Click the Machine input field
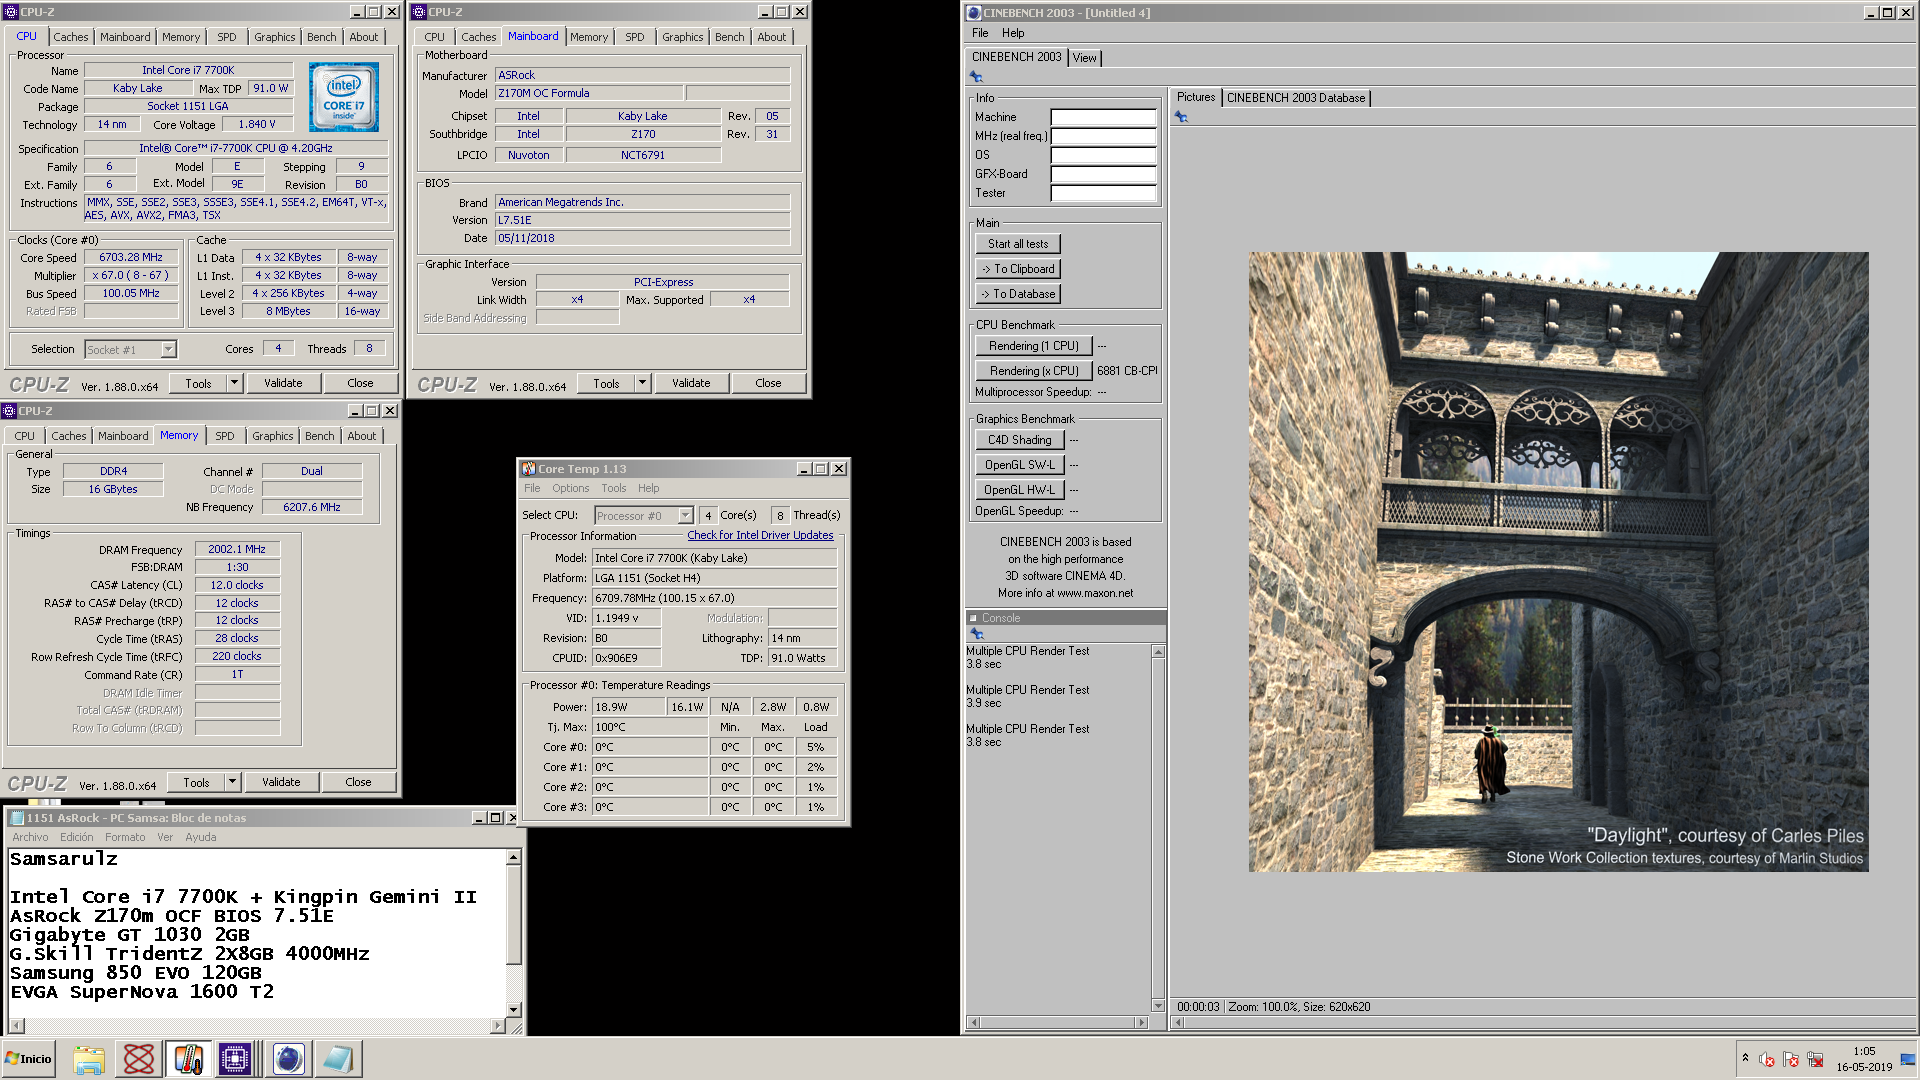The image size is (1920, 1080). point(1103,117)
